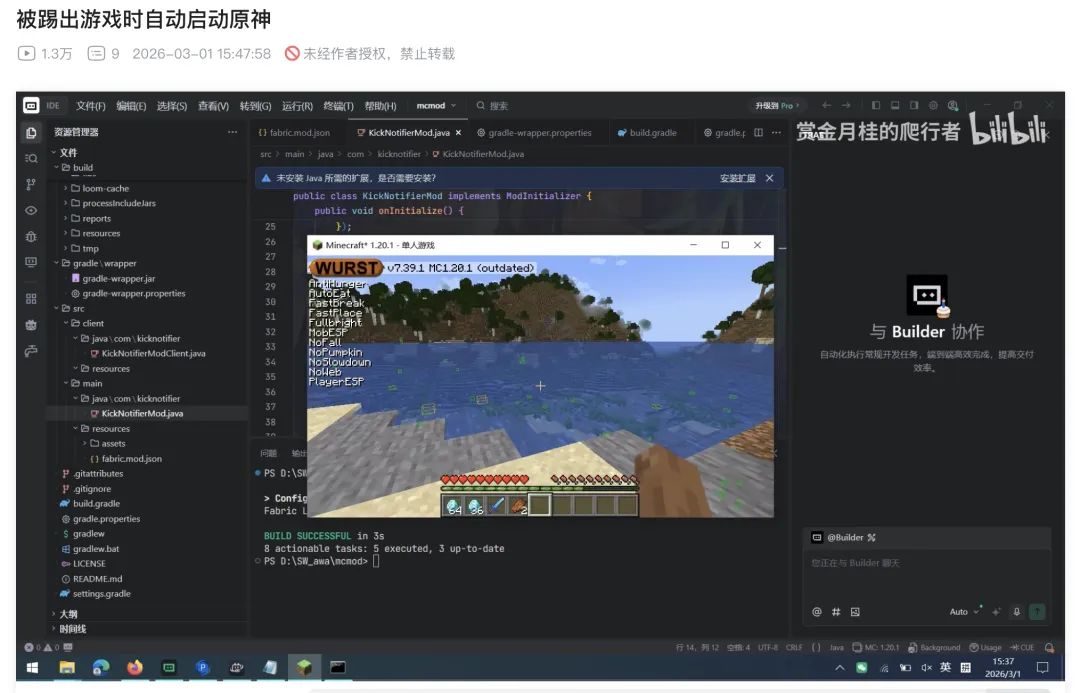Click the robot agent icon in the sidebar
The width and height of the screenshot is (1080, 693).
point(31,324)
